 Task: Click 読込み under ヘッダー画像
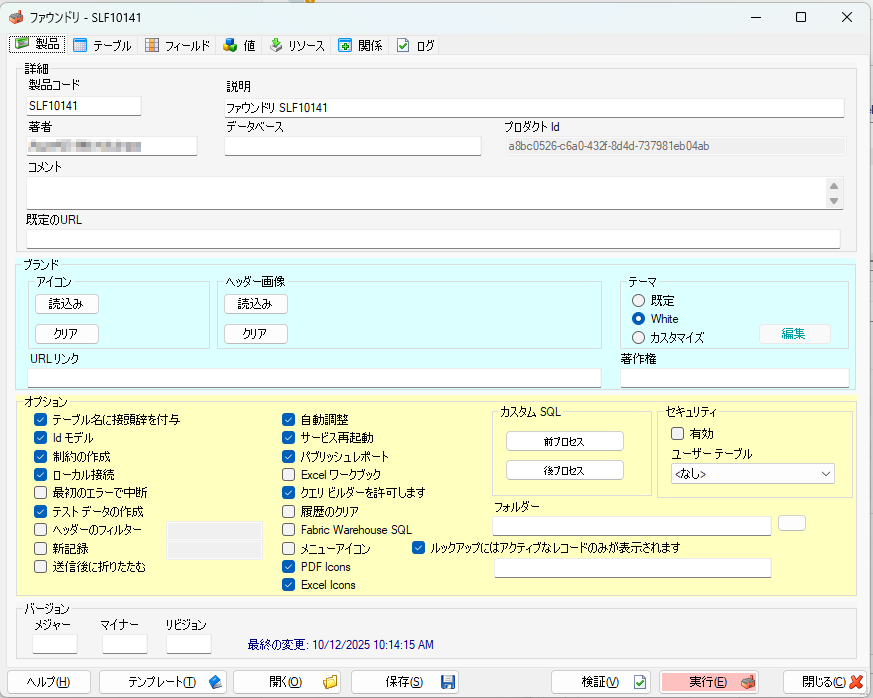click(x=256, y=304)
